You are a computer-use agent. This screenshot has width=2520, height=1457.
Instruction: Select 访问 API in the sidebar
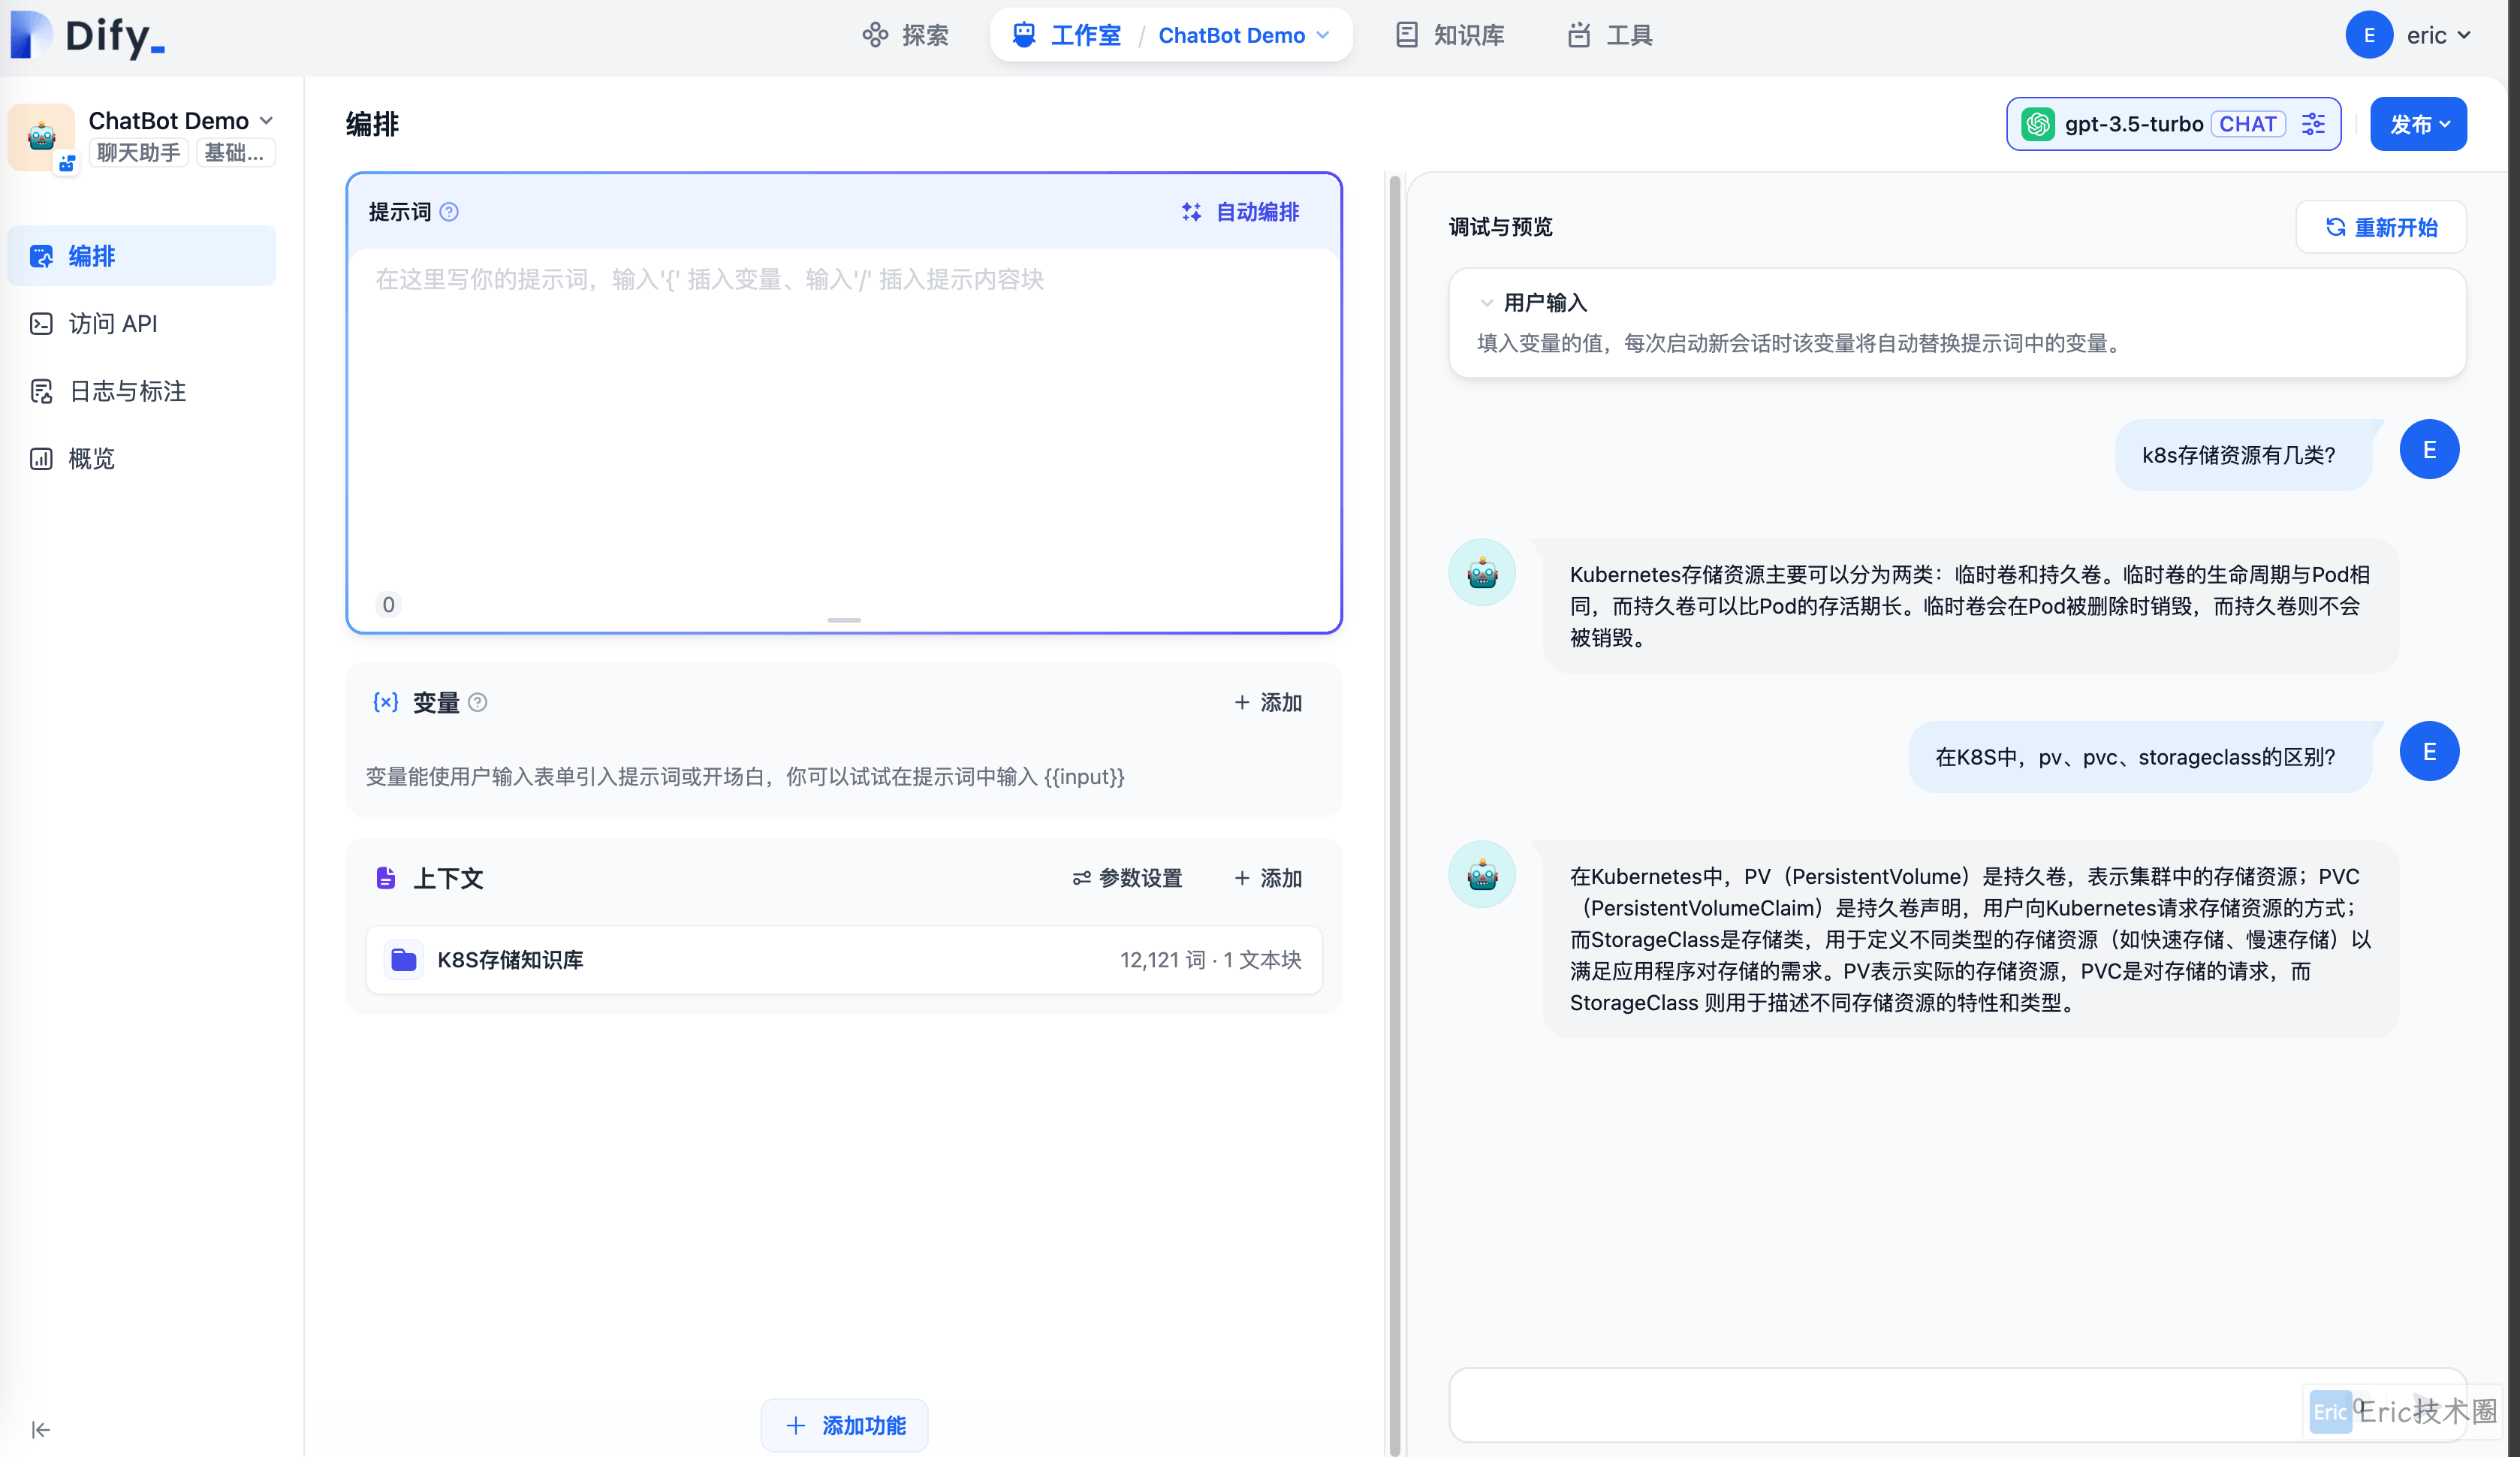click(x=142, y=323)
